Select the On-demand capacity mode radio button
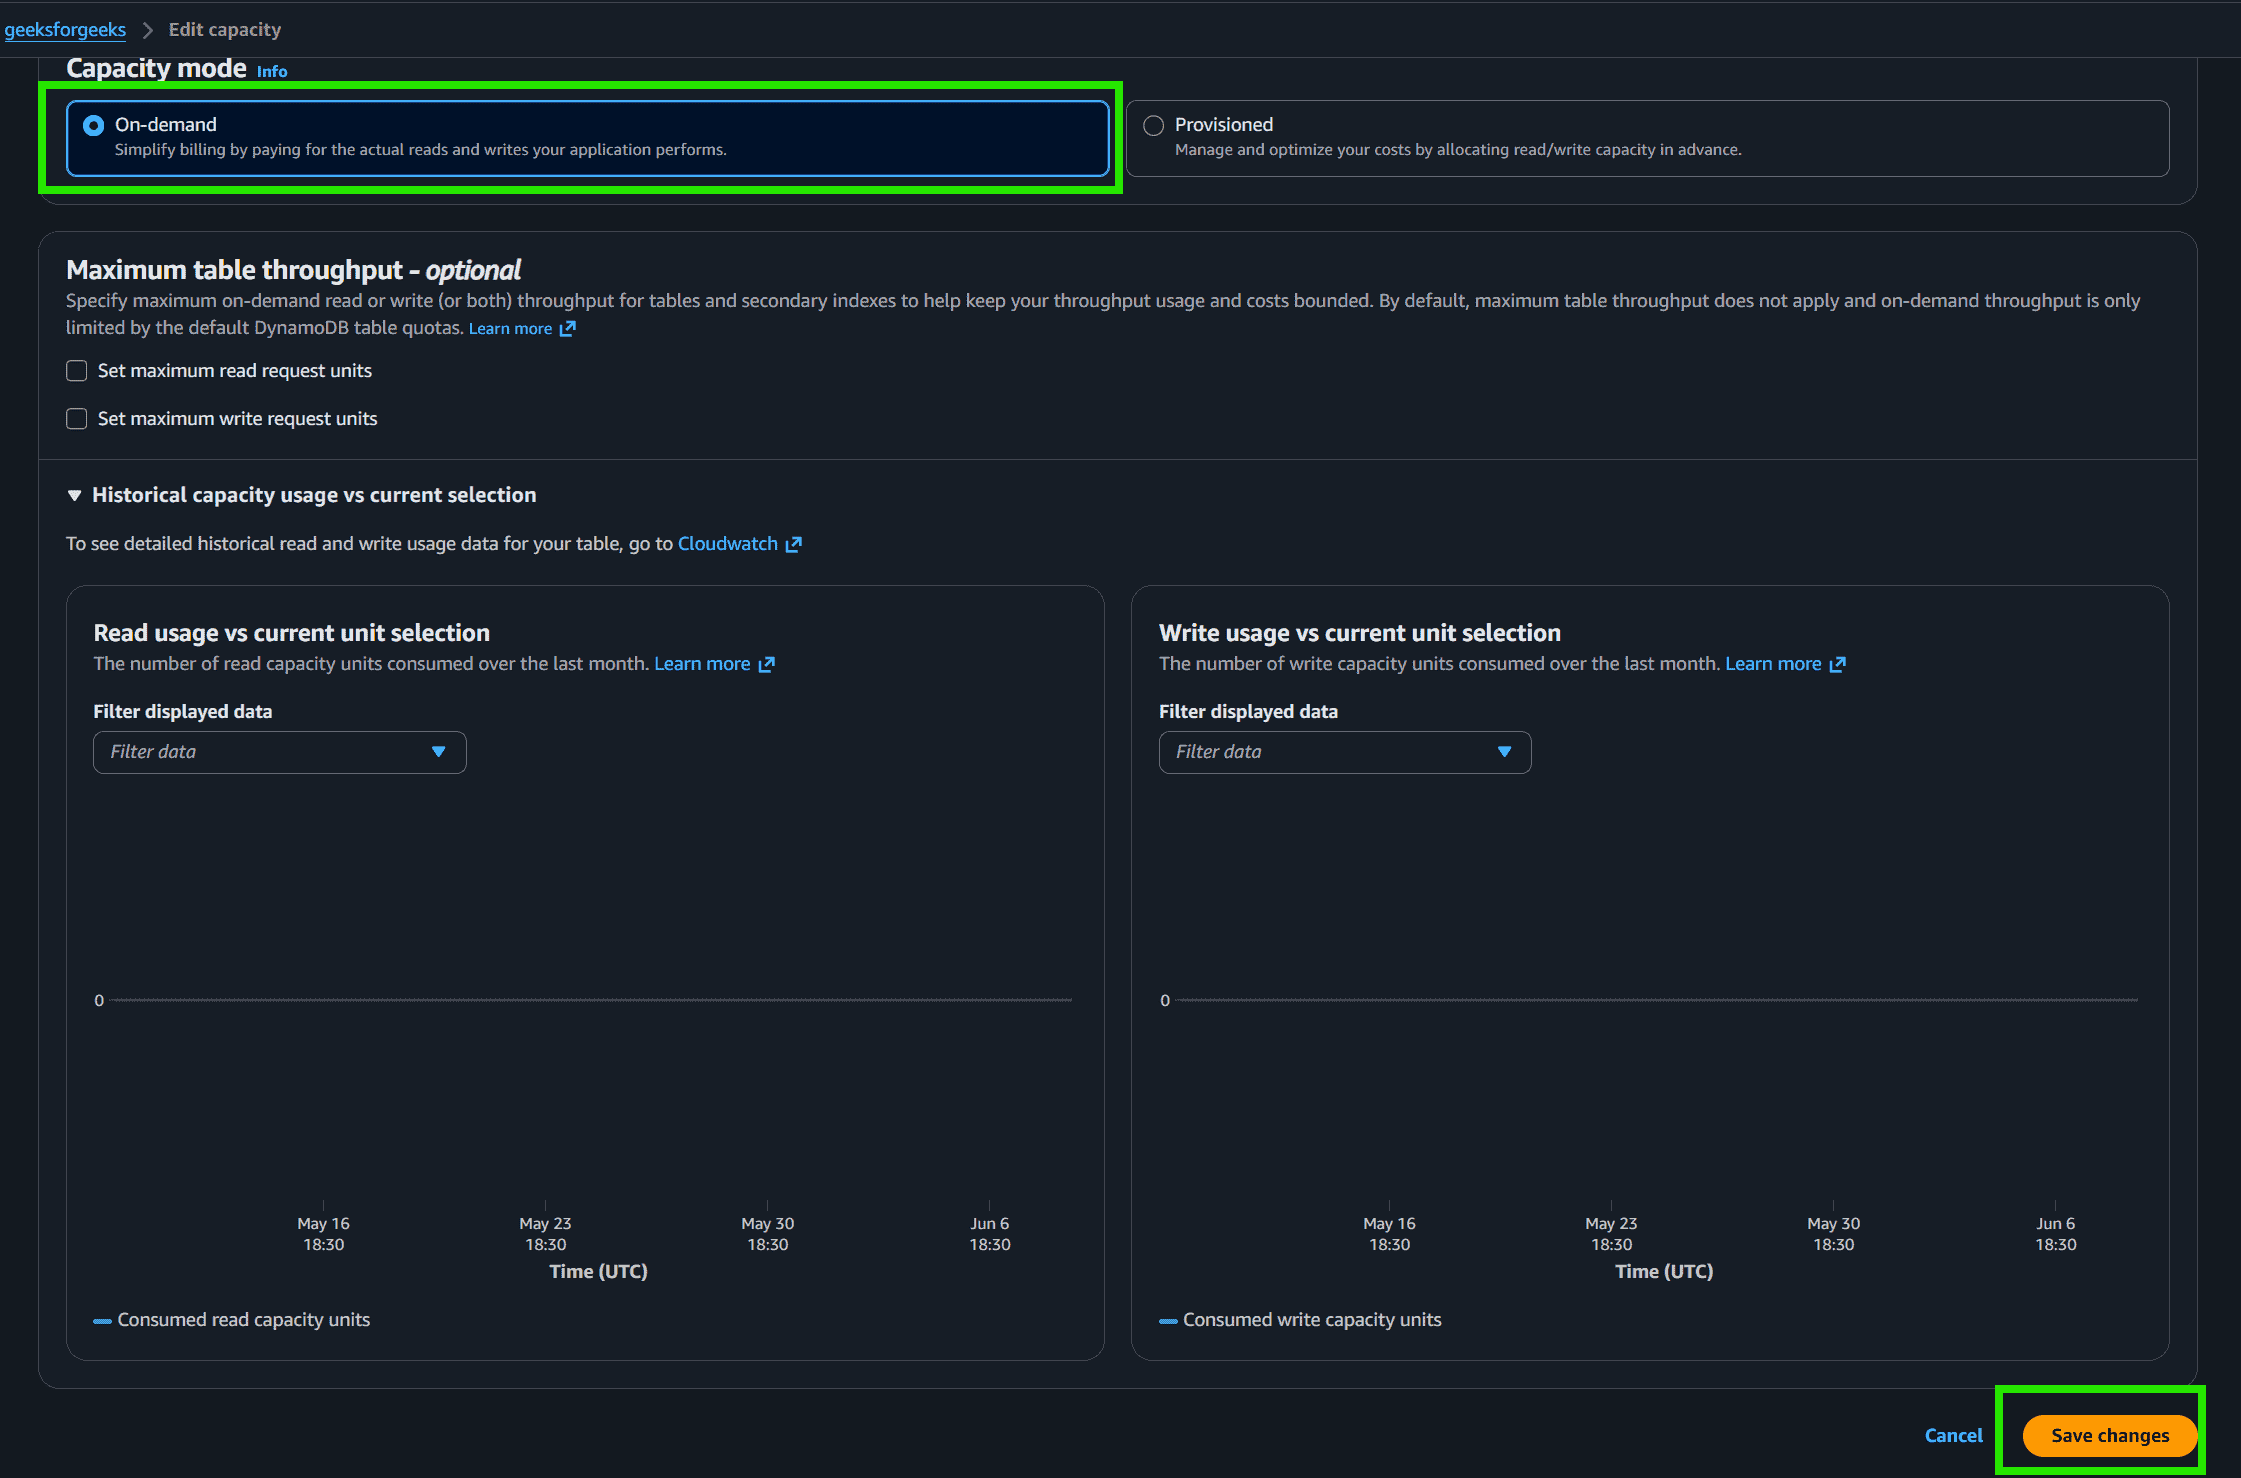Viewport: 2241px width, 1478px height. coord(93,125)
